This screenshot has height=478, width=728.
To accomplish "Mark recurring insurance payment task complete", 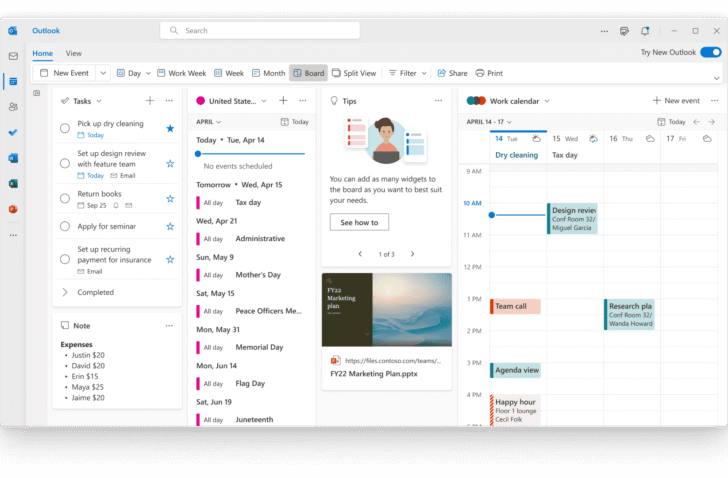I will pos(65,259).
